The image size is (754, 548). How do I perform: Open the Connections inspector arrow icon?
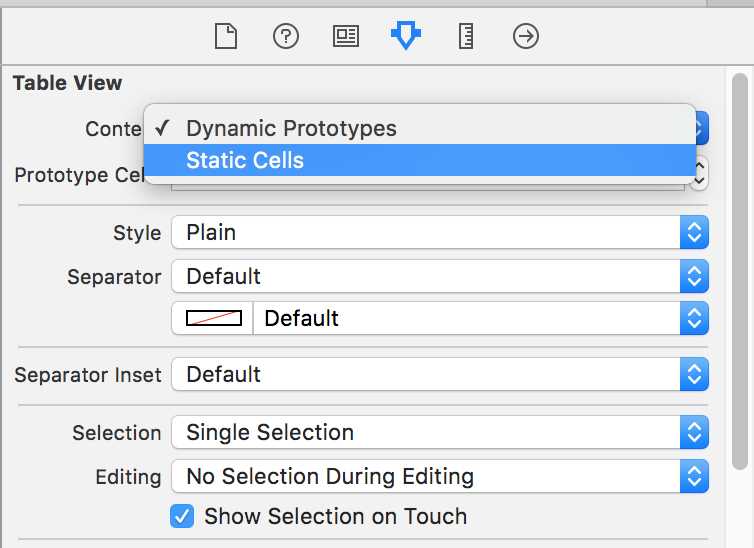point(526,36)
